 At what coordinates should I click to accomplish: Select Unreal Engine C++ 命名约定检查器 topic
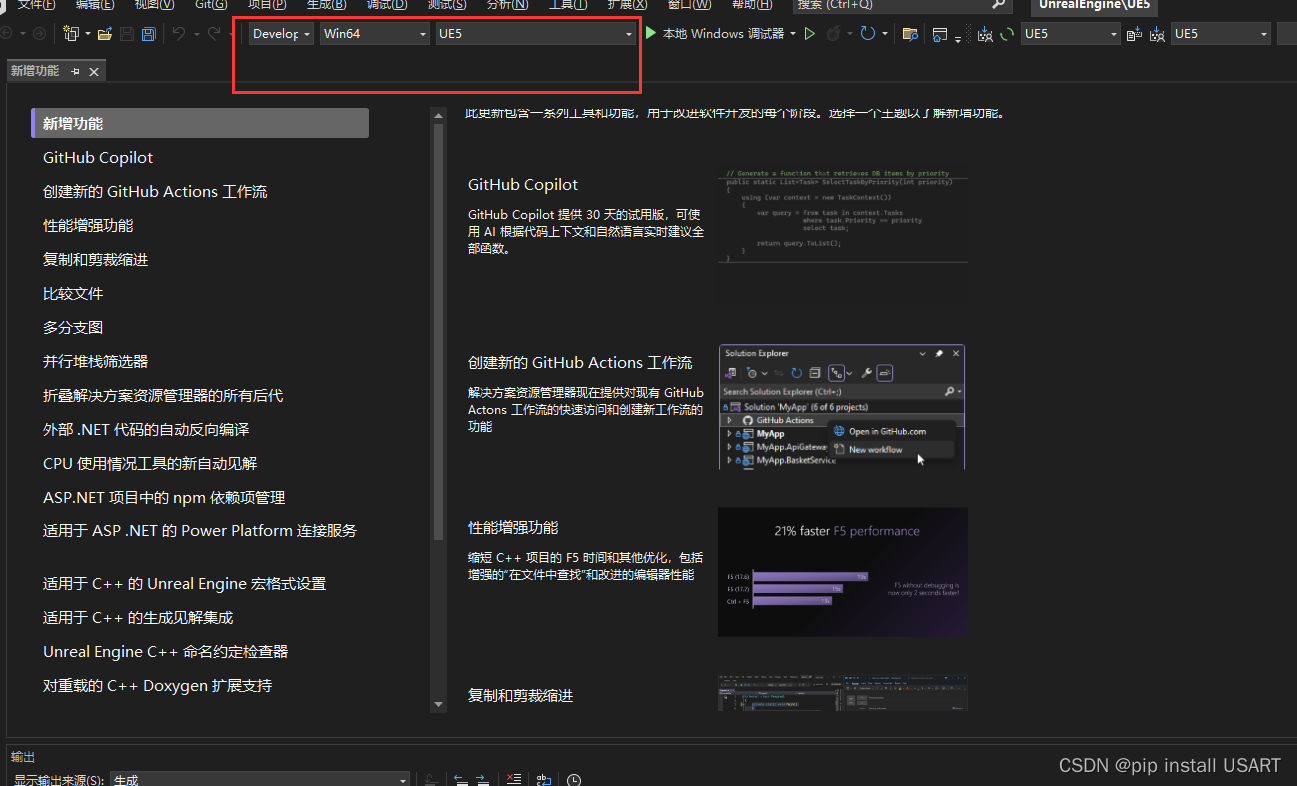(x=165, y=652)
